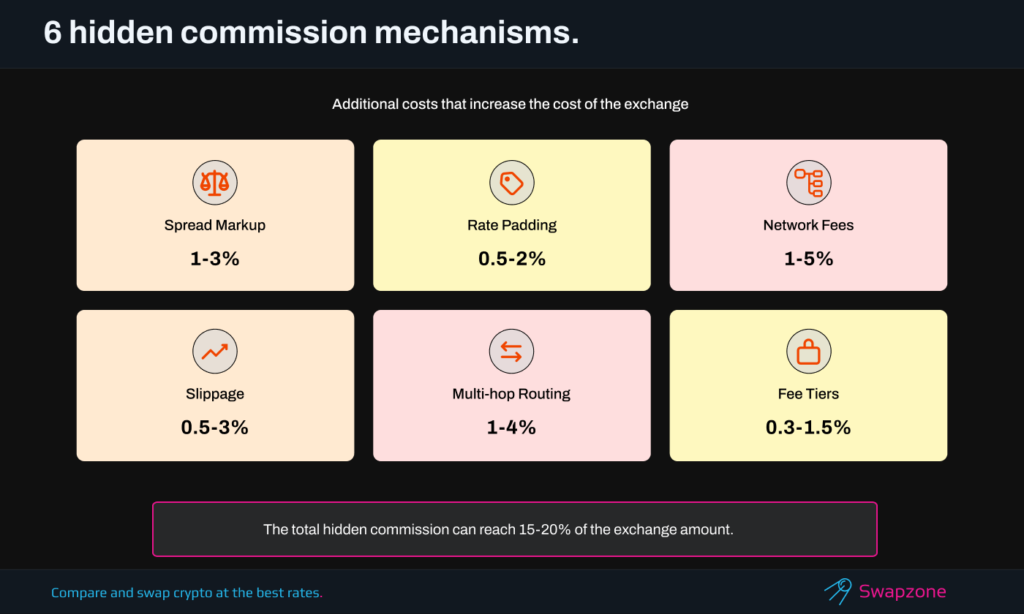
Task: Click the Fee Tiers label text
Action: point(808,394)
